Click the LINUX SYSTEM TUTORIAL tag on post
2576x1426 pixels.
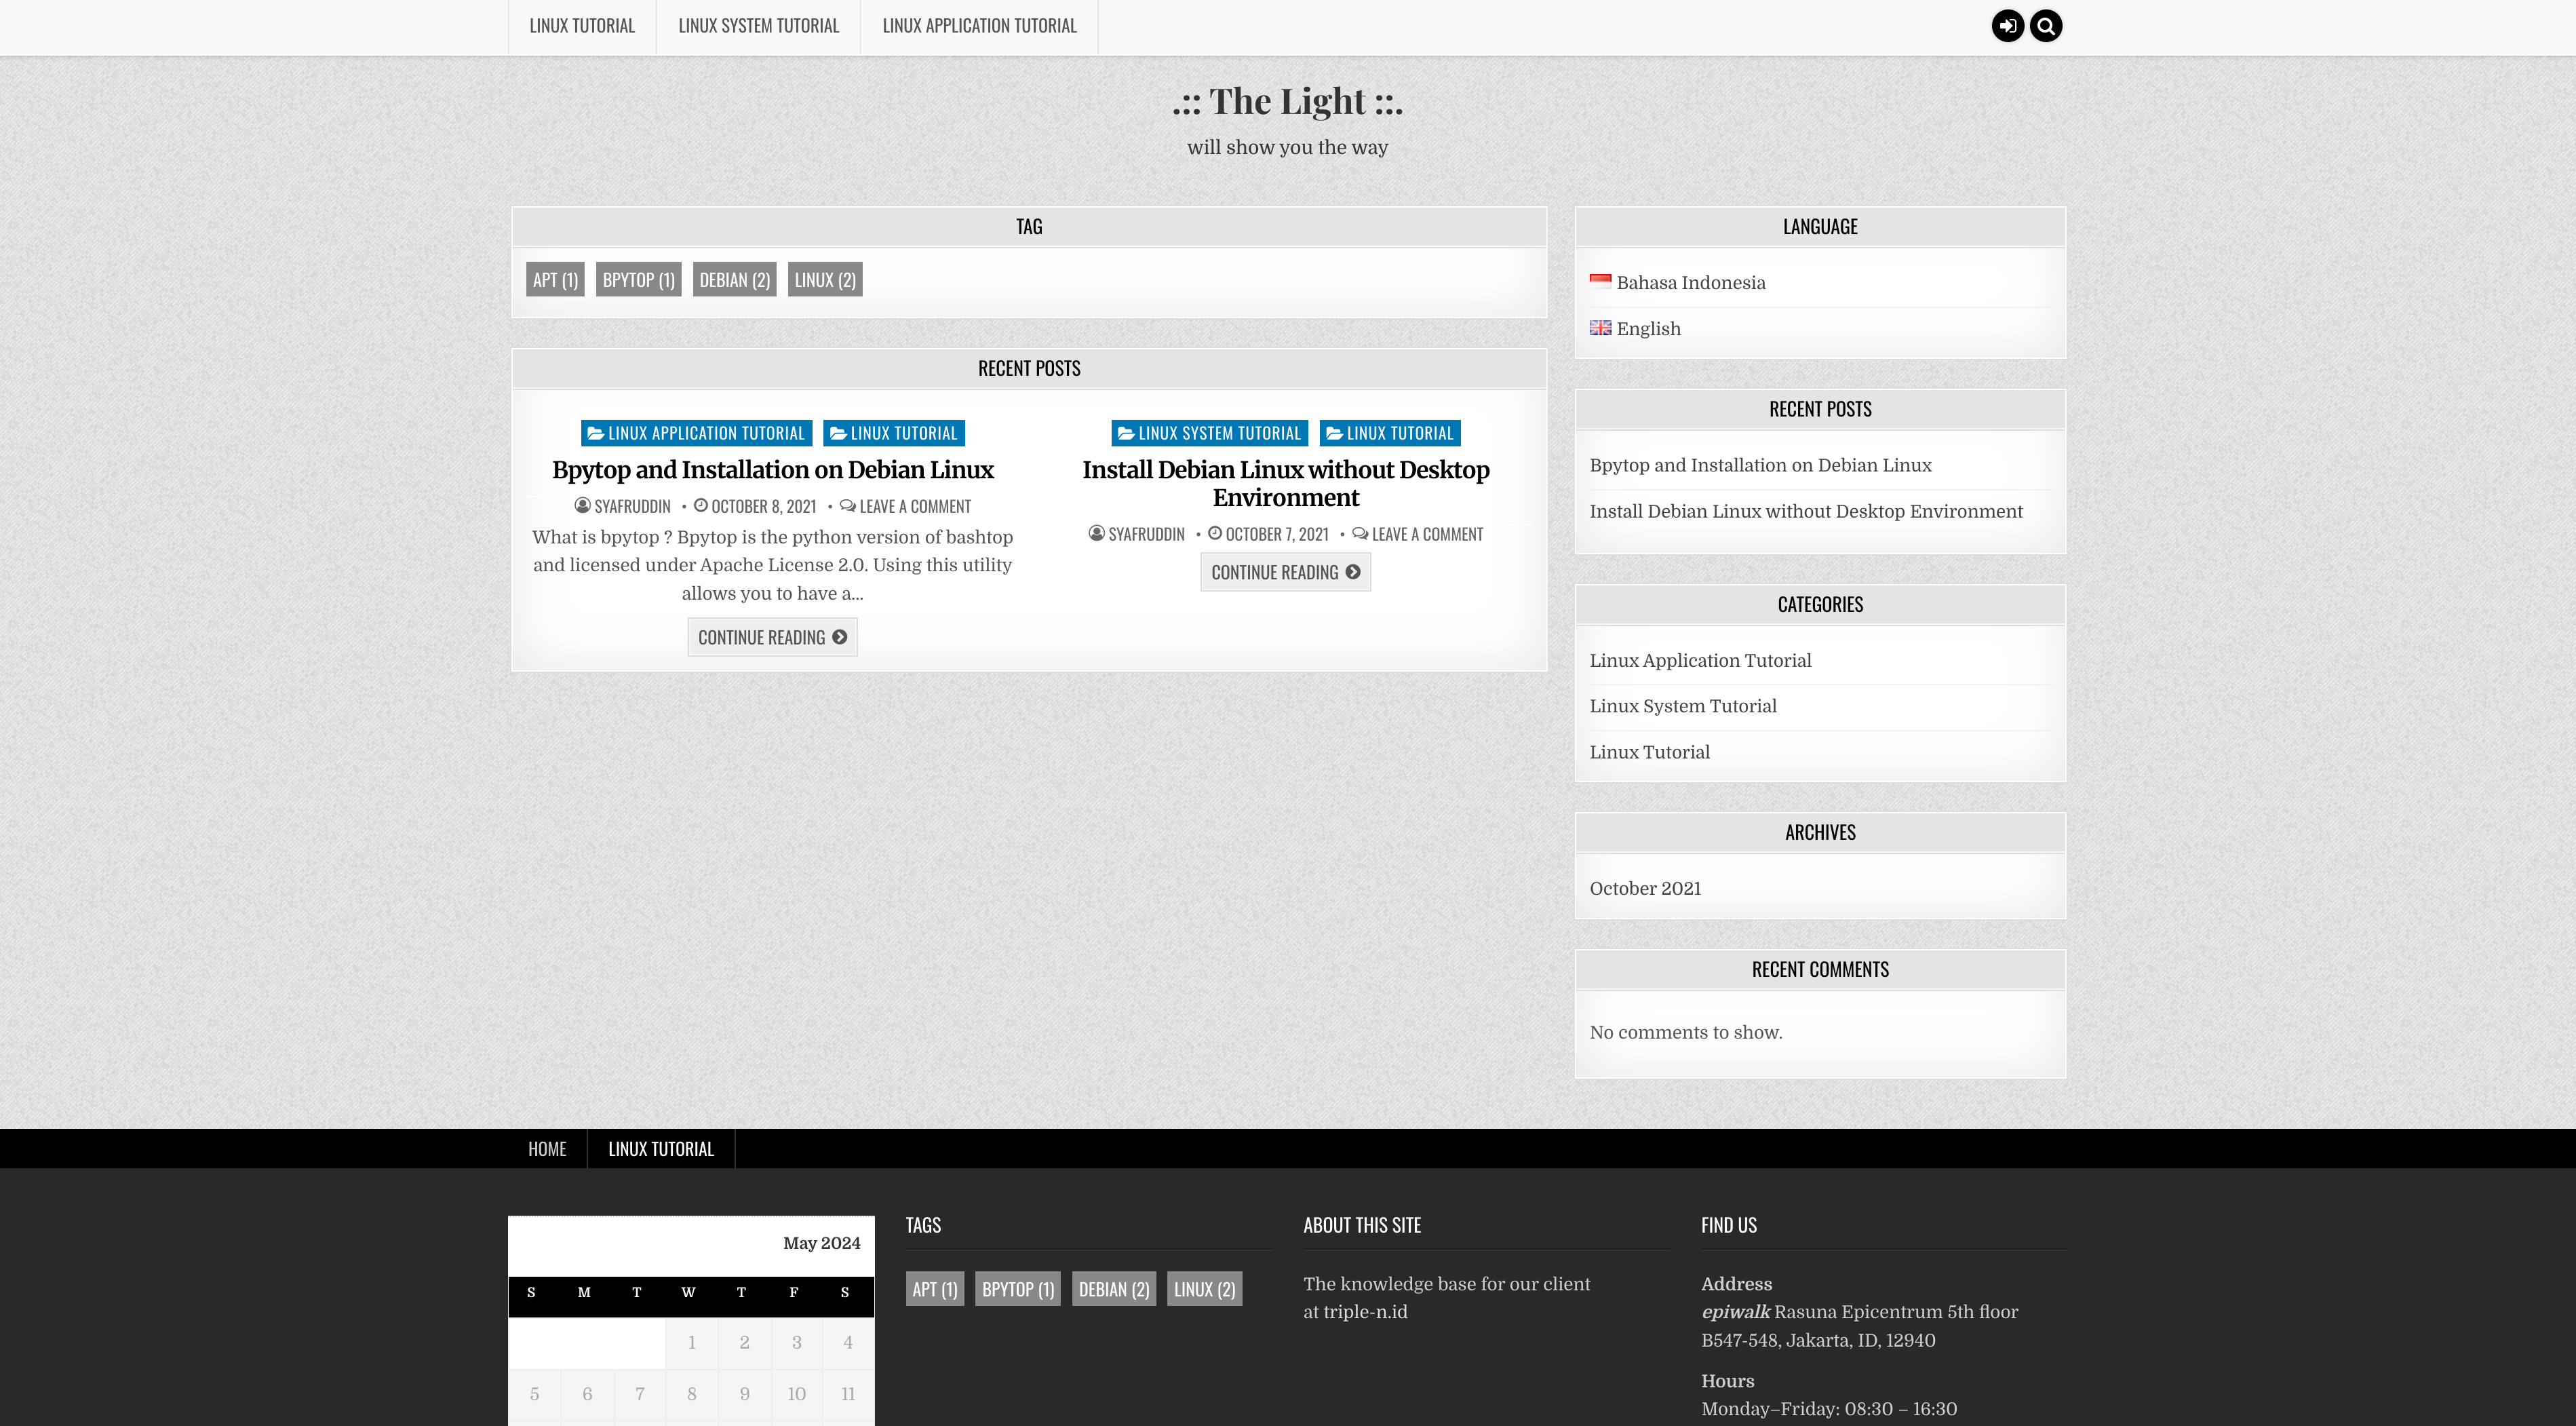click(x=1211, y=432)
